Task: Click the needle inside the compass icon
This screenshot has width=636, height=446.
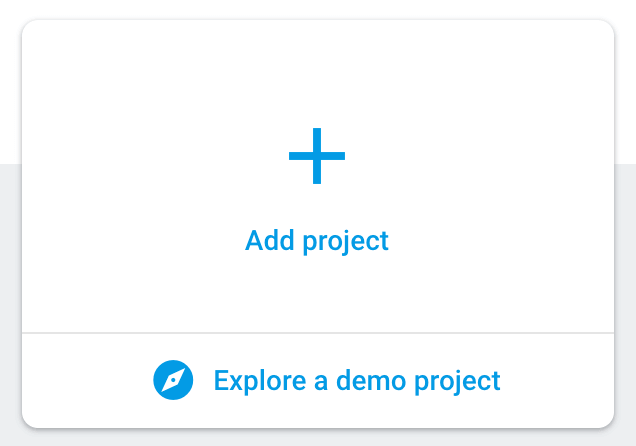Action: tap(173, 380)
